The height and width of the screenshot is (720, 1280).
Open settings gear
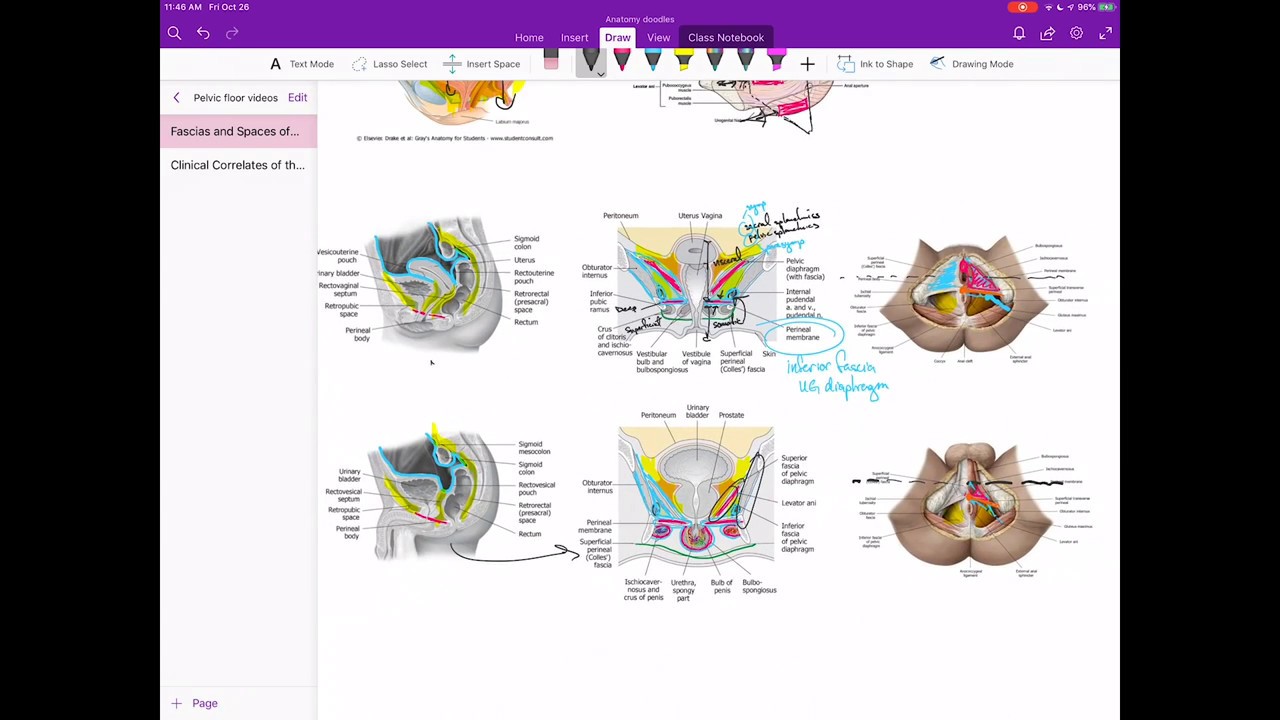(1076, 34)
